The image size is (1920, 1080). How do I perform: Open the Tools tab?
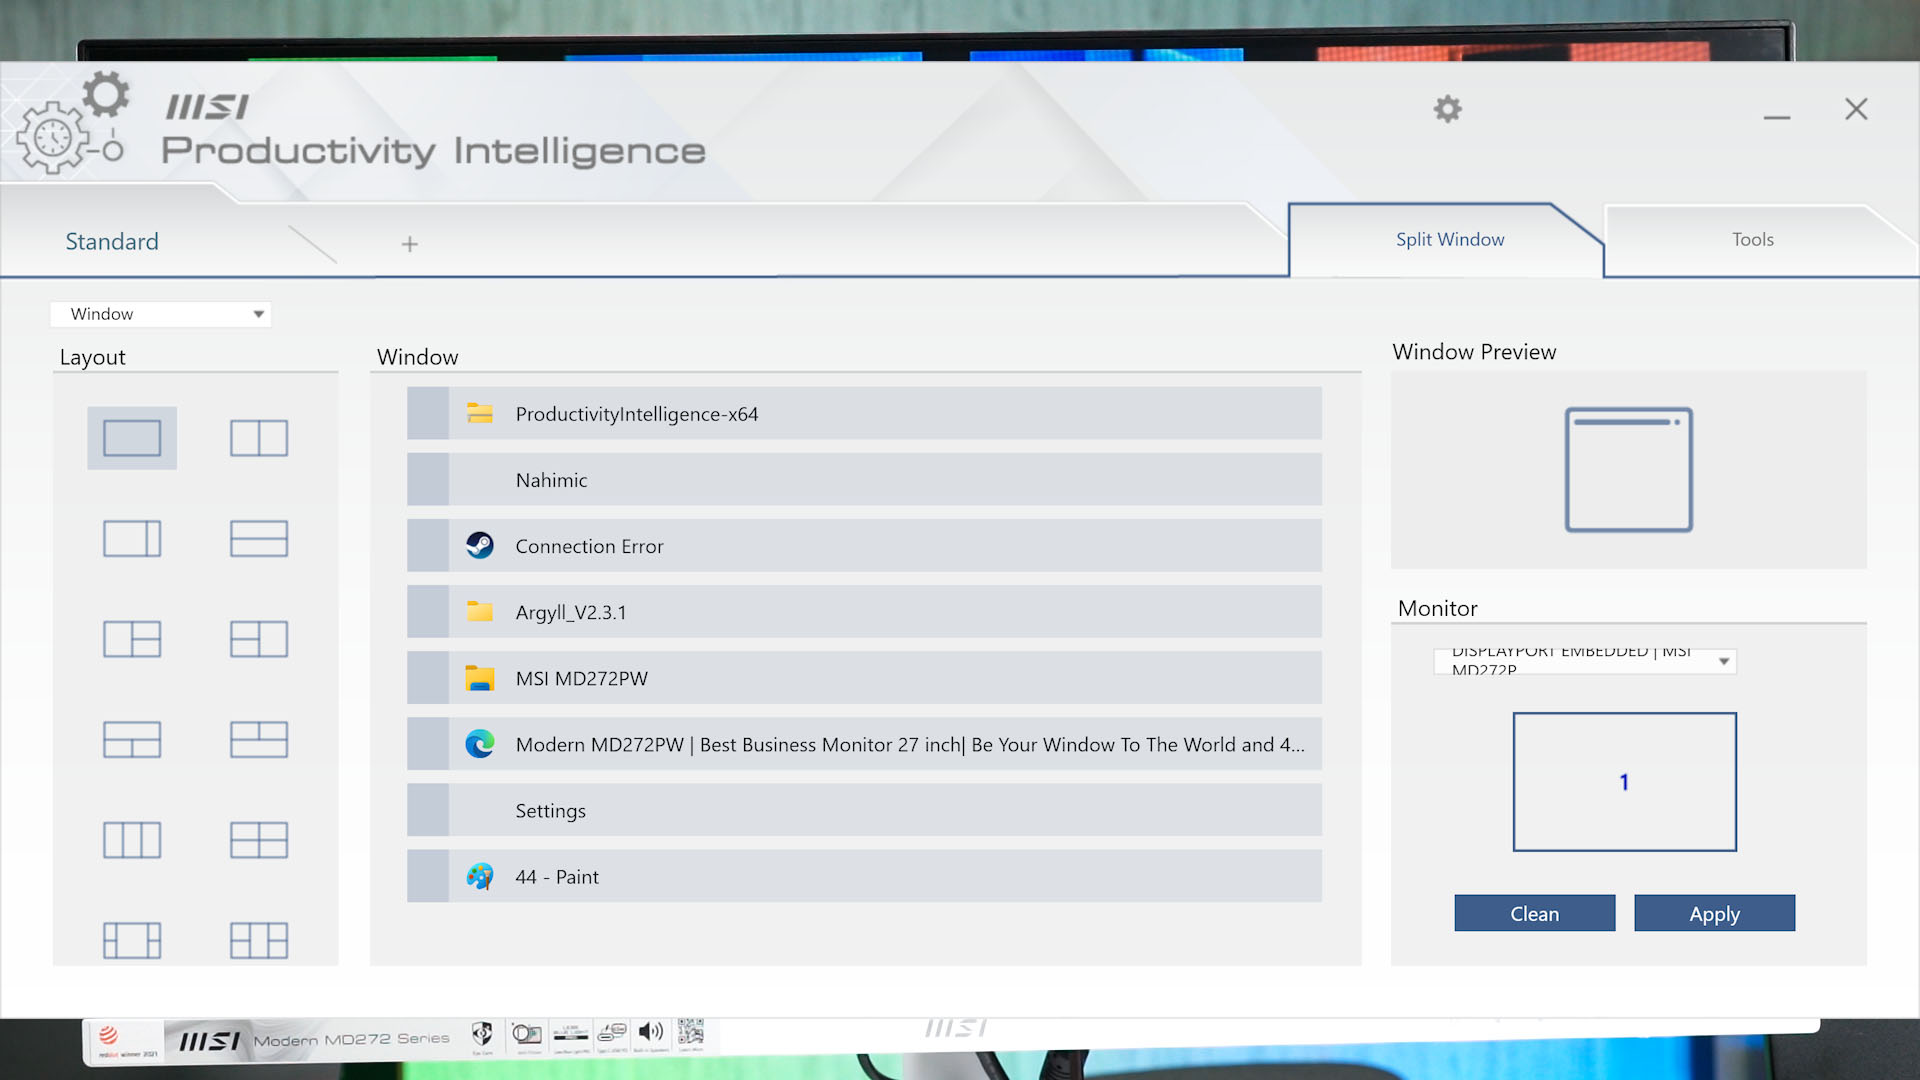[x=1752, y=240]
